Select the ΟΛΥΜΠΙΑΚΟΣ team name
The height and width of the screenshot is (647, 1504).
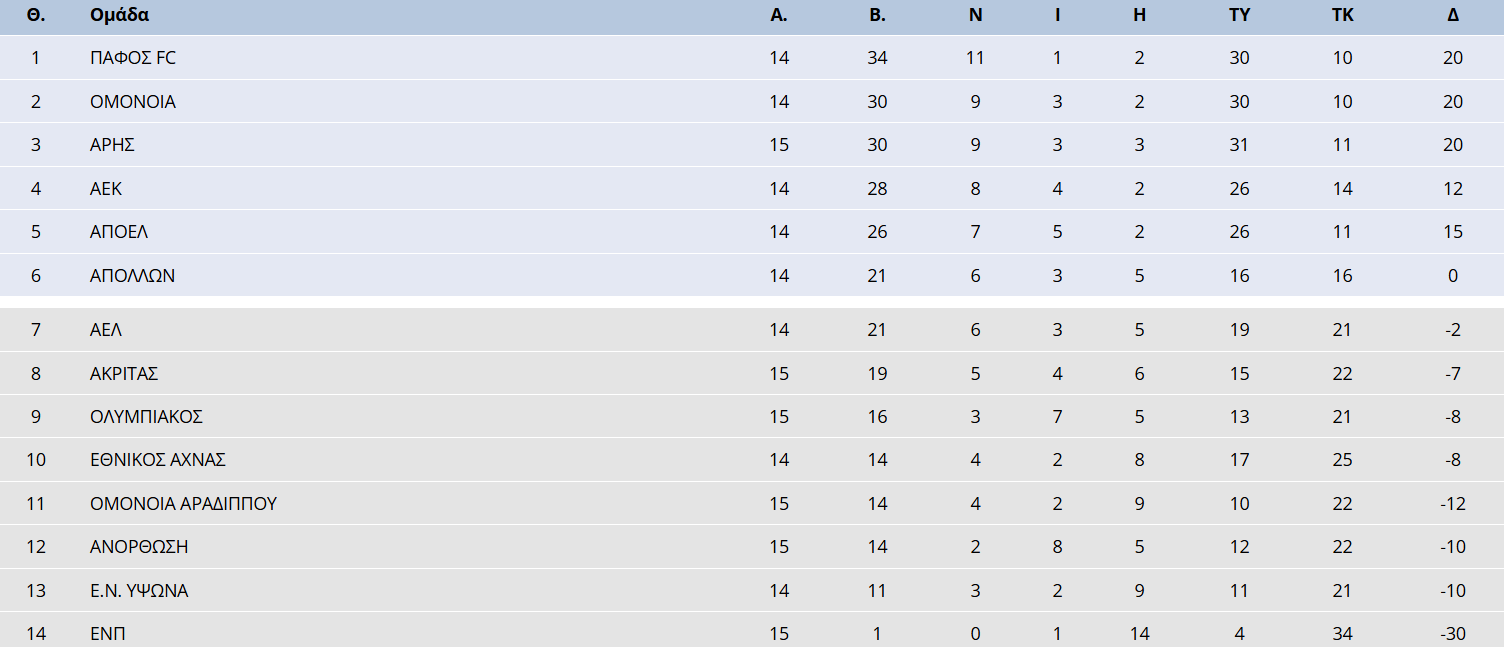click(146, 417)
